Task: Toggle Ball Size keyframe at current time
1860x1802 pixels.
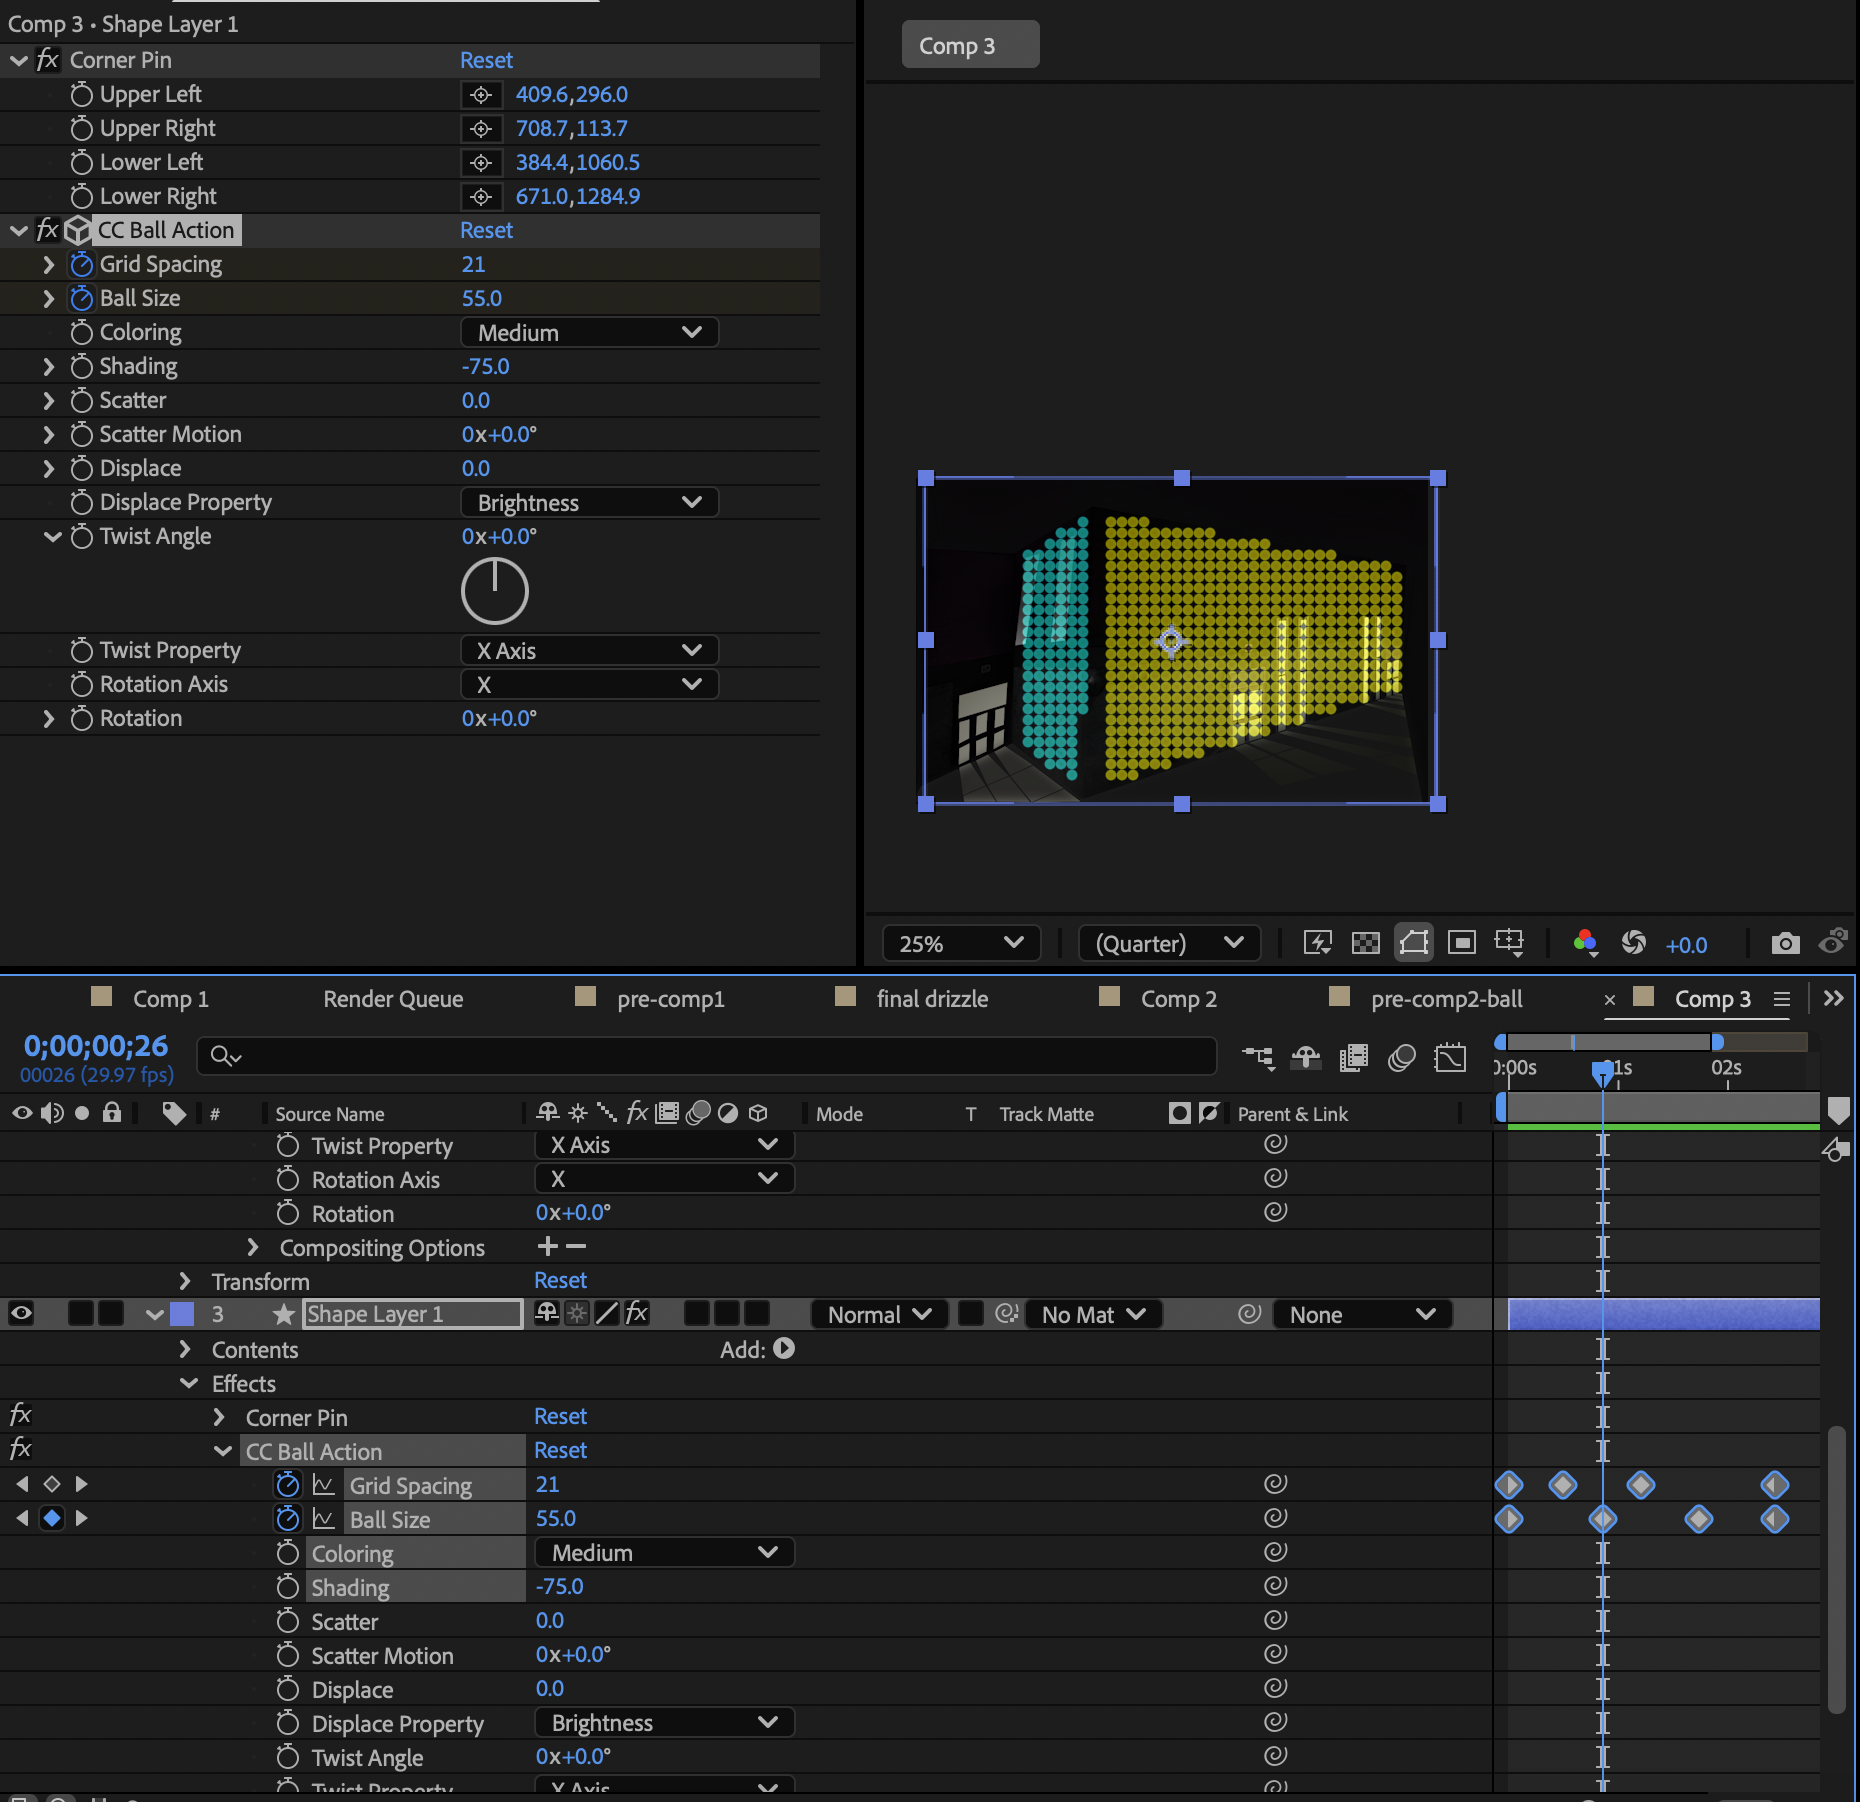Action: pos(52,1518)
